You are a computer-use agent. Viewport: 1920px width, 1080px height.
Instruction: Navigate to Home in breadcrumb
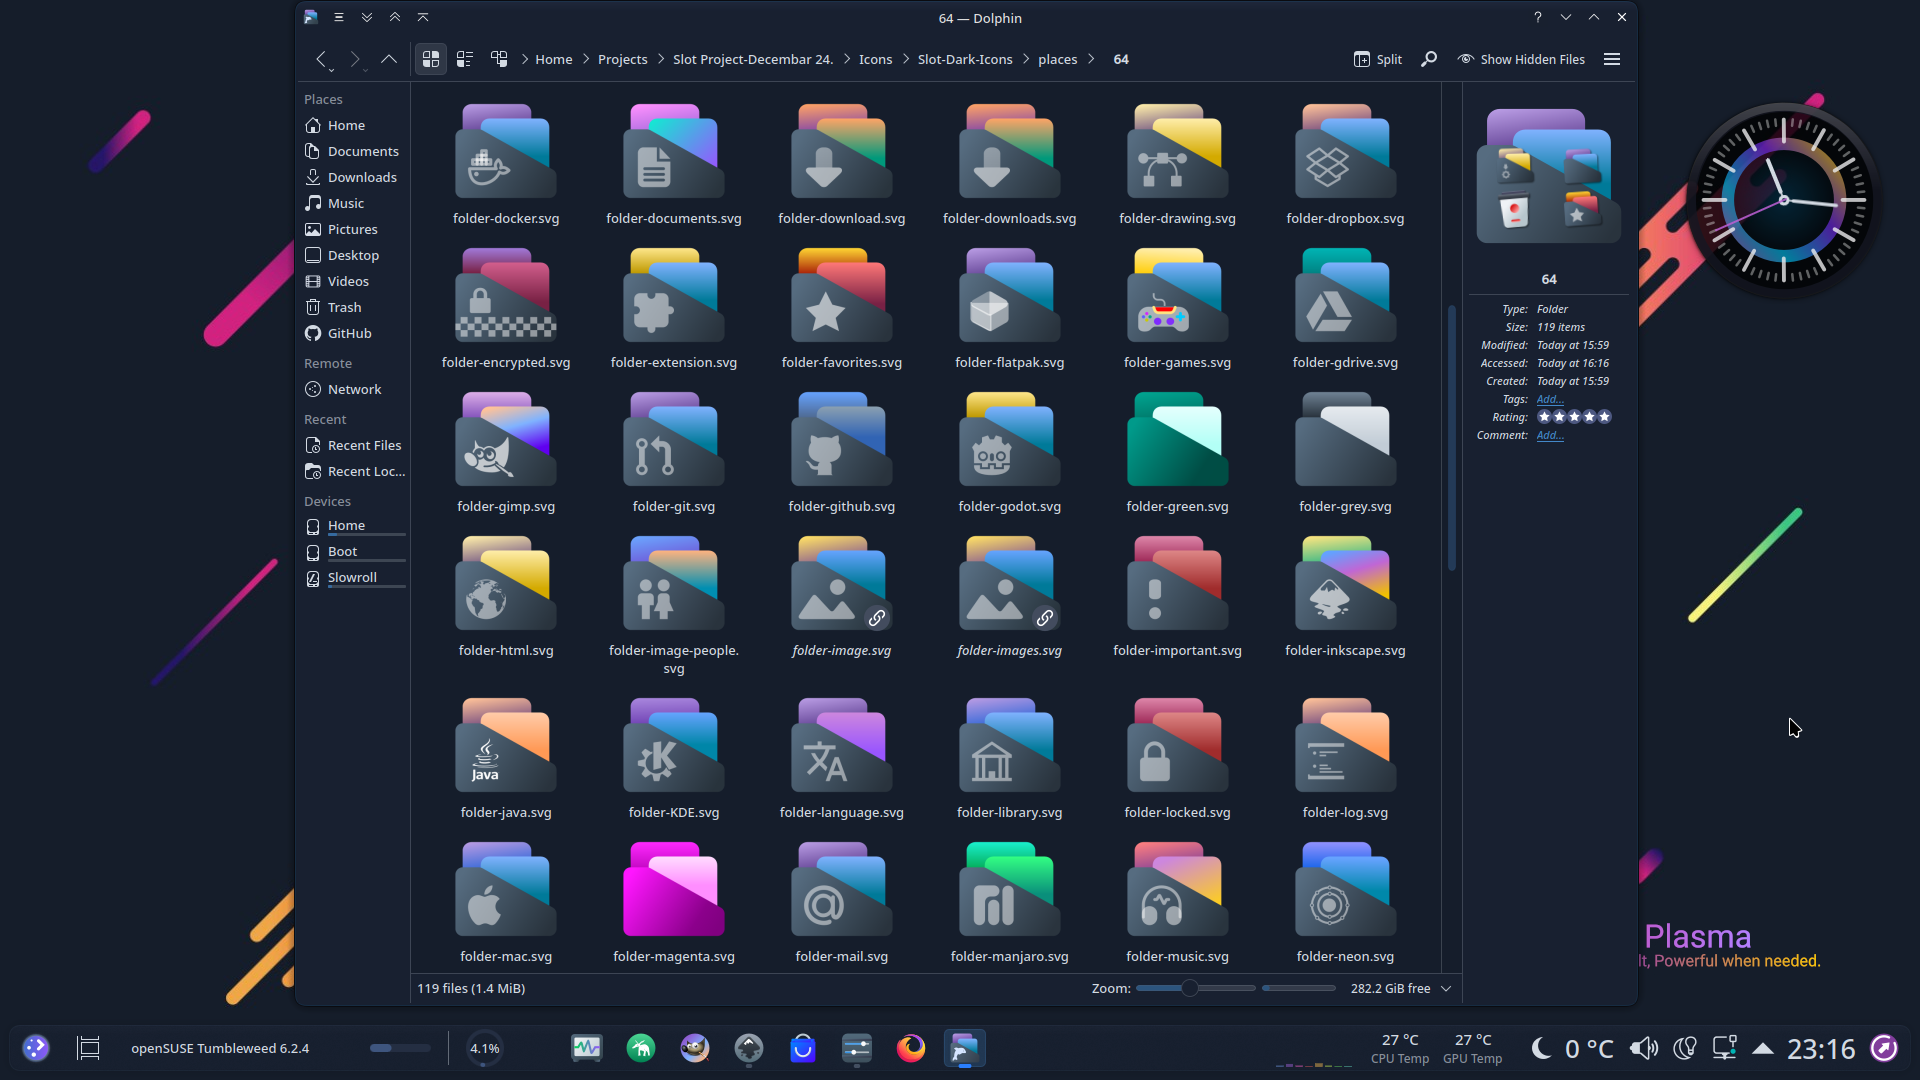554,59
